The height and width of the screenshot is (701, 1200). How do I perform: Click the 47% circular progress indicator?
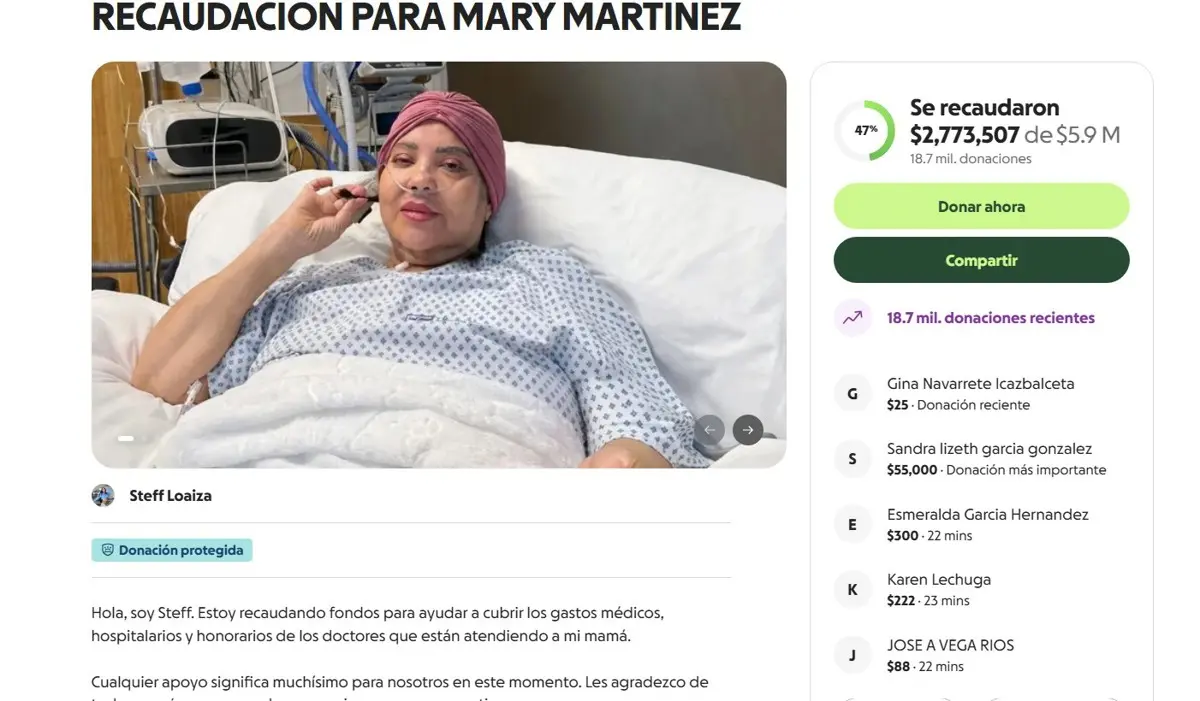865,130
